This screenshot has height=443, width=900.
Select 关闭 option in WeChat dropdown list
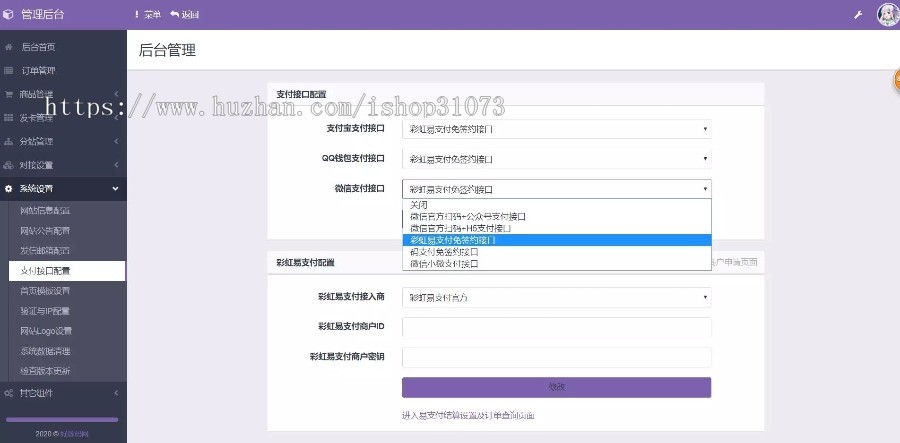click(x=419, y=204)
